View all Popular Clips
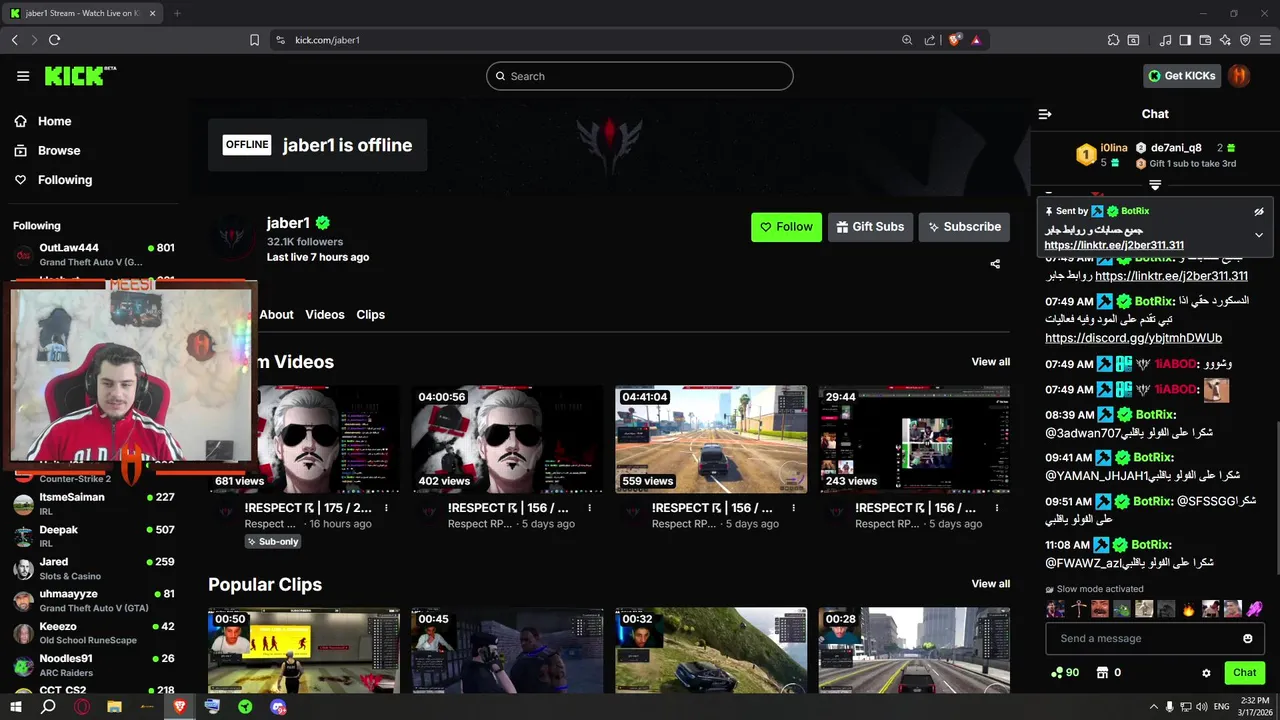Screen dimensions: 1280x720 point(990,584)
